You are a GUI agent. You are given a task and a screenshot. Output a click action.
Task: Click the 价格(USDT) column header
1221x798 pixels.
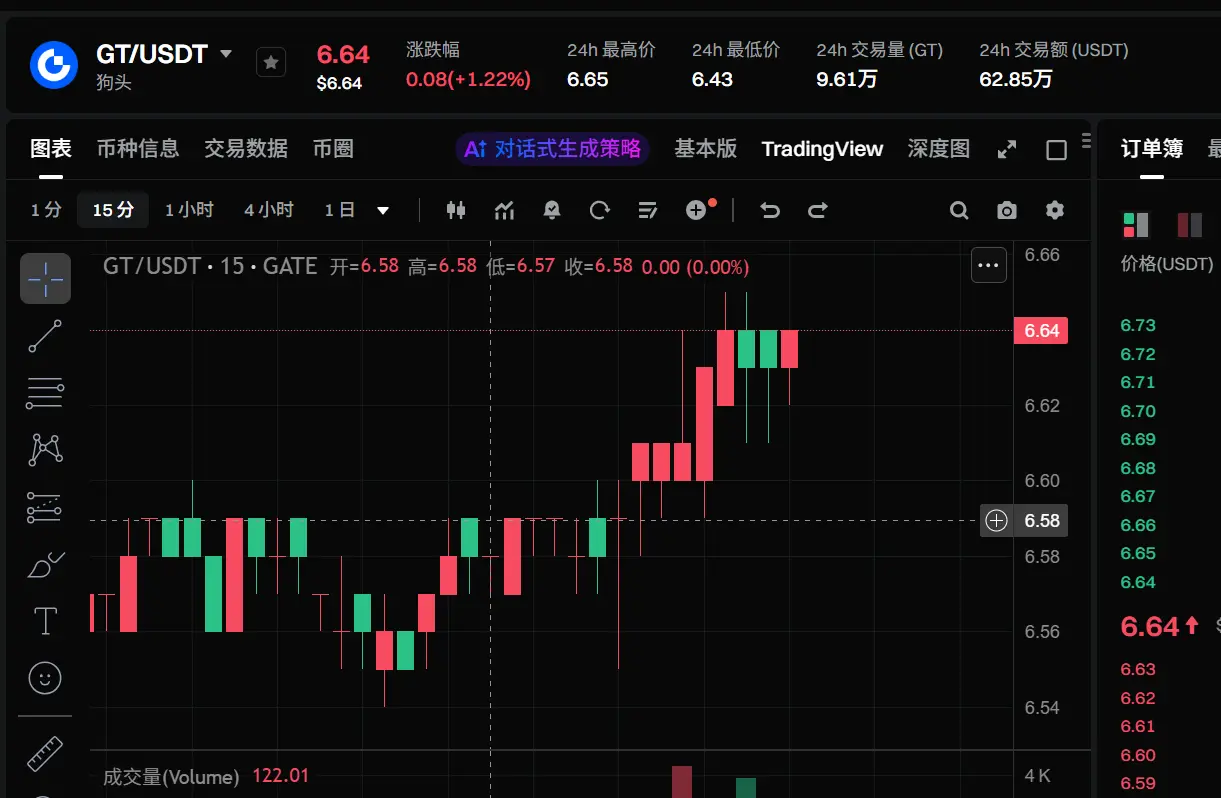coord(1166,264)
